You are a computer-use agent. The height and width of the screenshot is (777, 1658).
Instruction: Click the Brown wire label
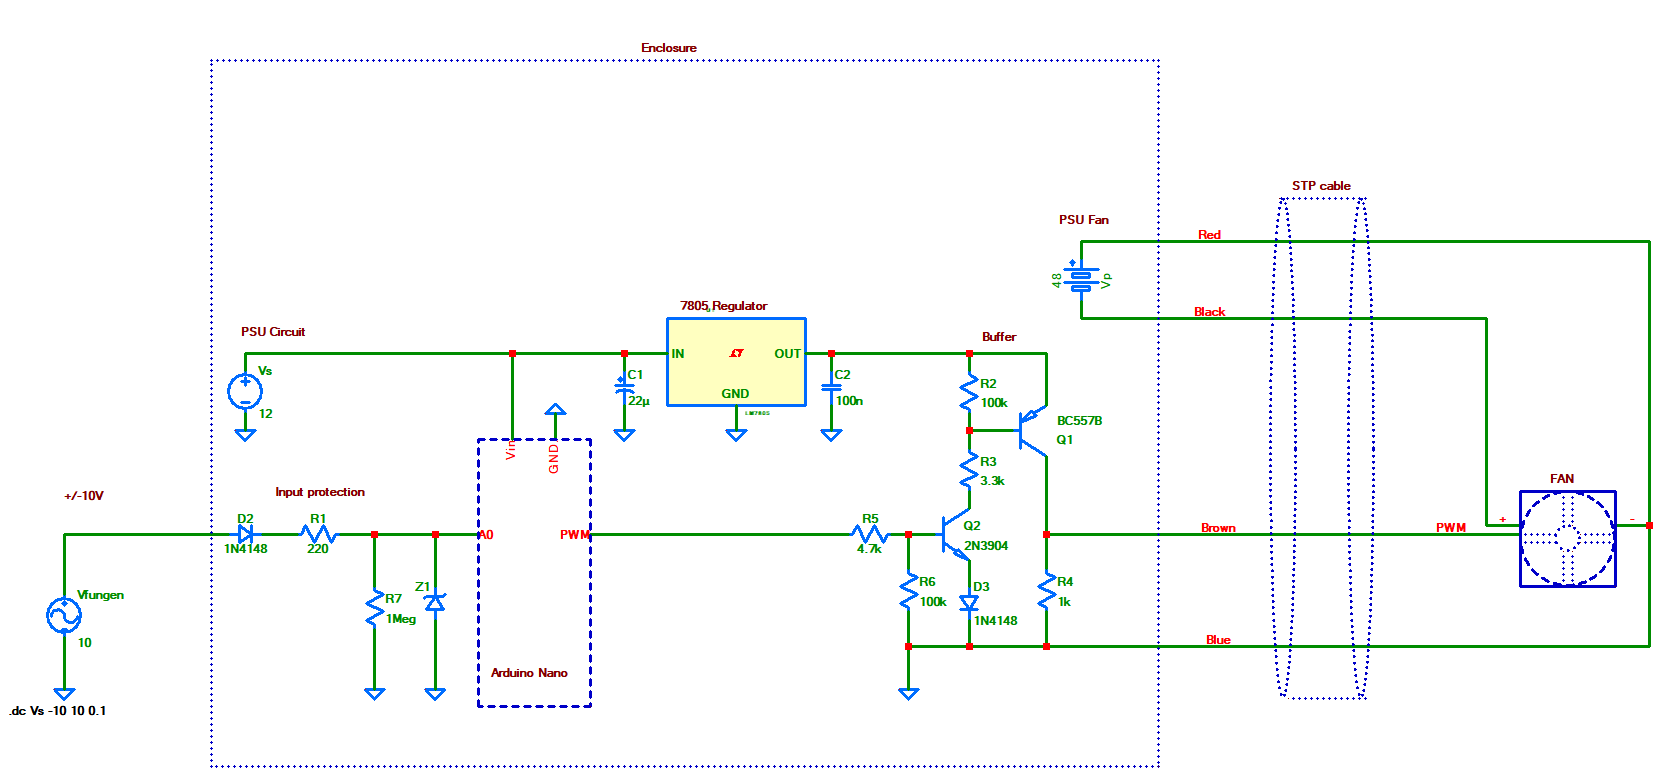(x=1218, y=528)
